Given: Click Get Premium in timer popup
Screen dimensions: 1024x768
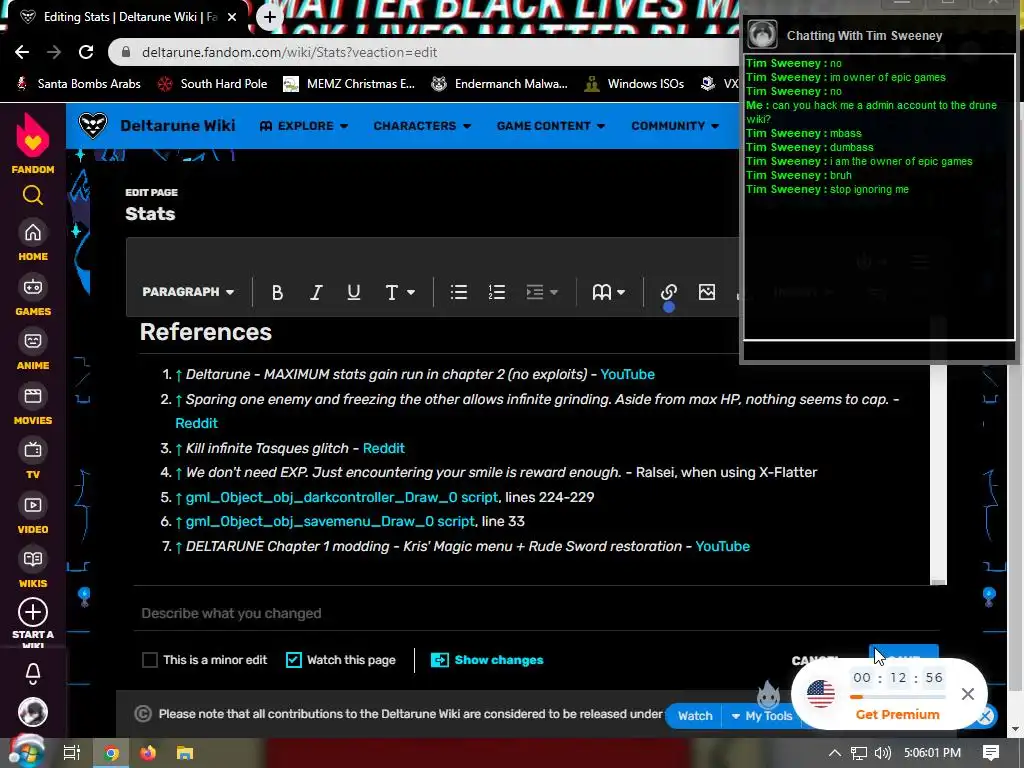Looking at the screenshot, I should point(897,714).
